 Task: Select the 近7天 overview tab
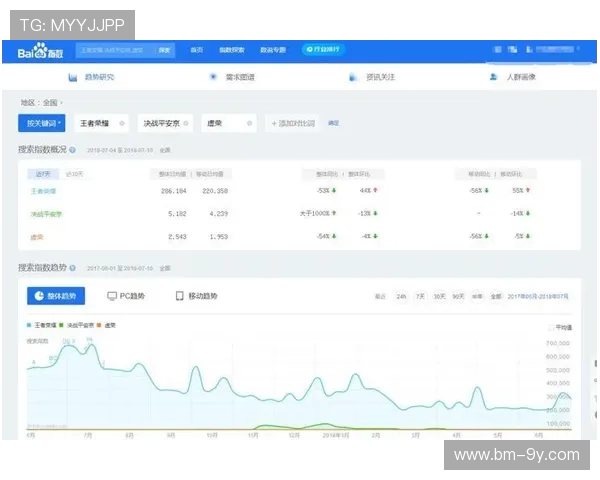43,174
